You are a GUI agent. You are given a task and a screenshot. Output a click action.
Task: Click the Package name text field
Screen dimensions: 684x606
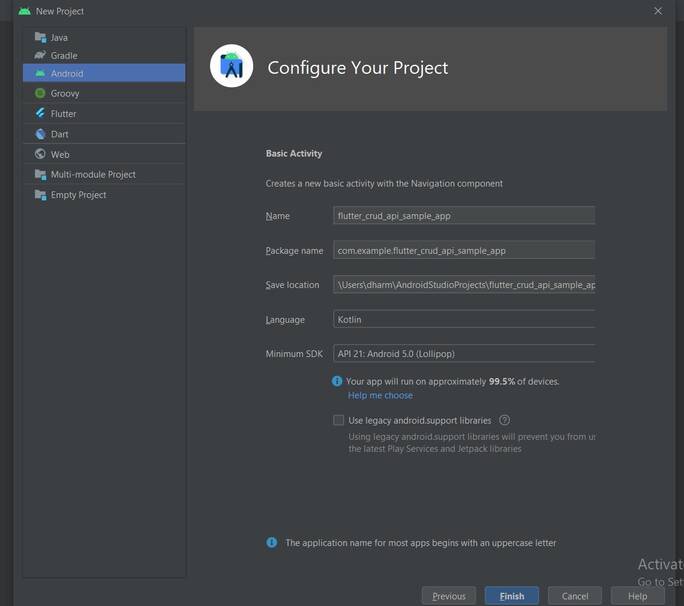463,250
